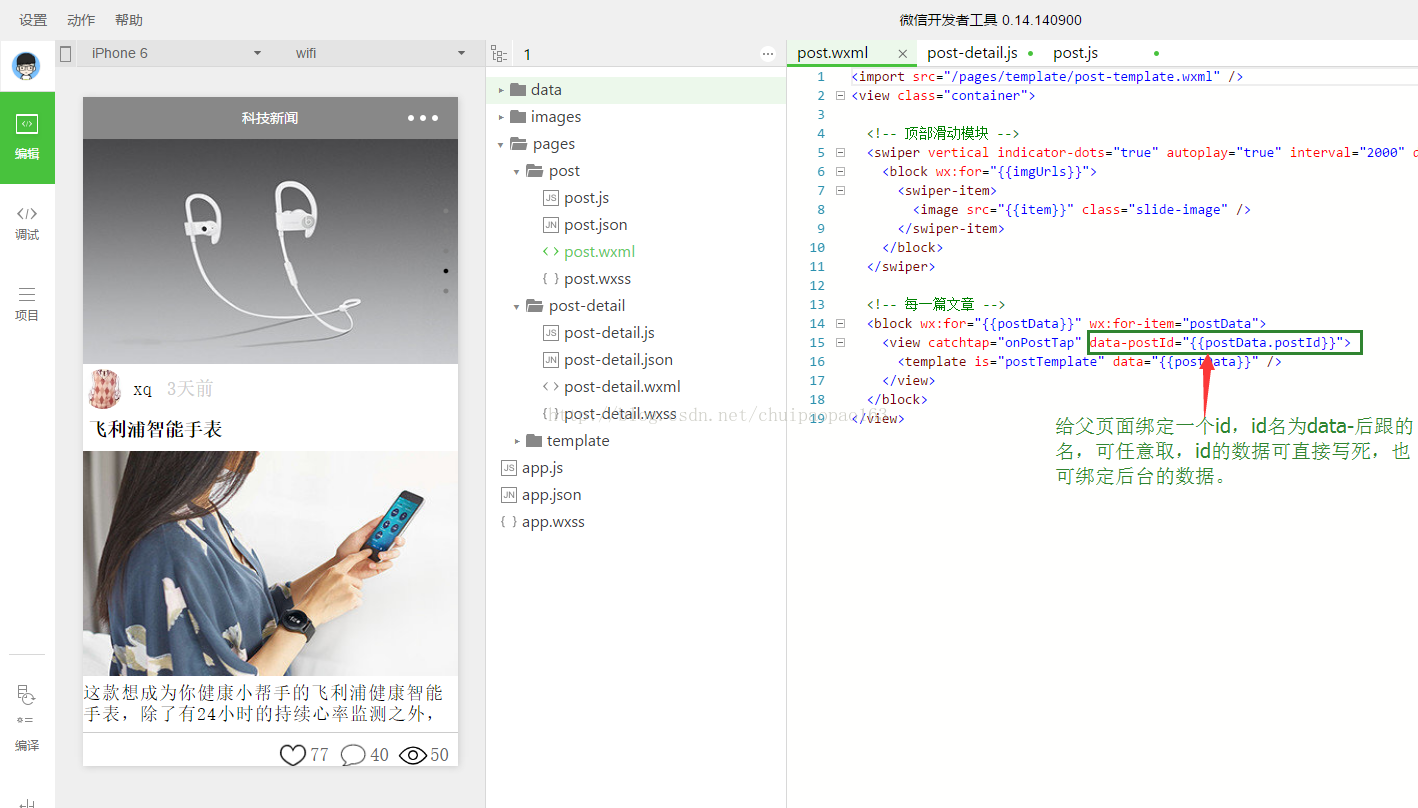
Task: Switch to the 编辑 editor panel
Action: pyautogui.click(x=27, y=137)
